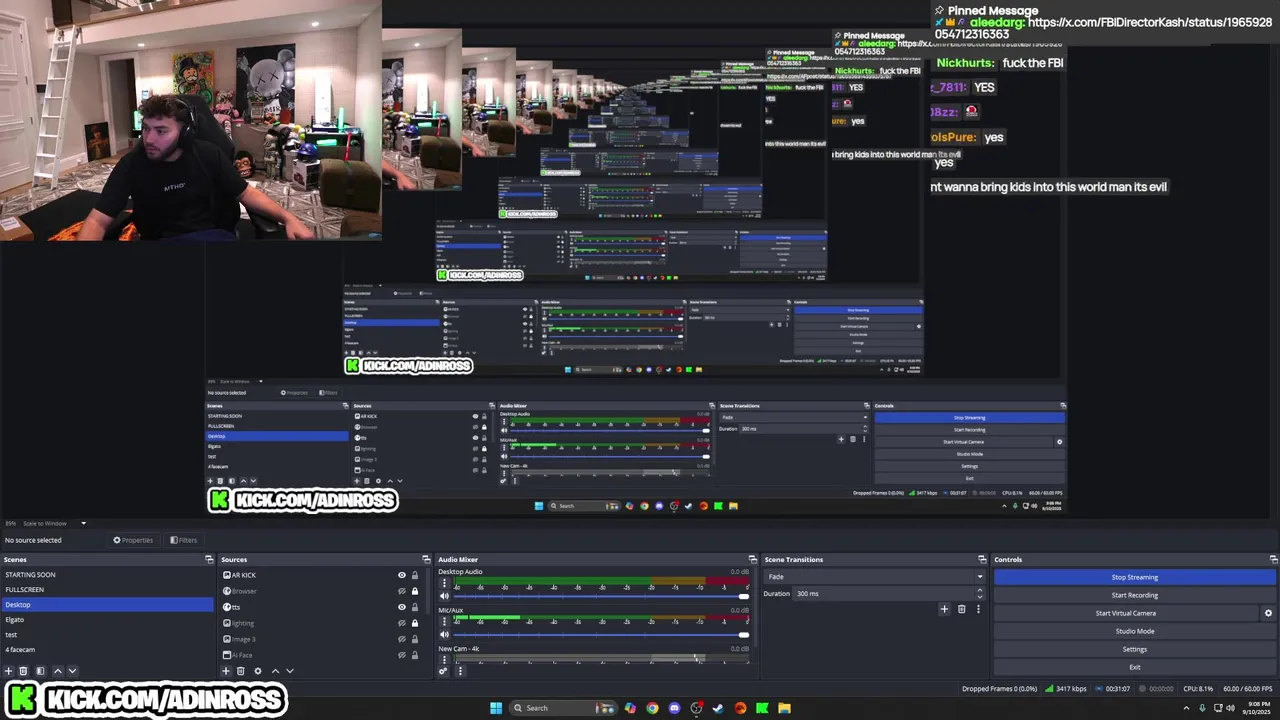
Task: Toggle lock on tts source
Action: pos(415,607)
